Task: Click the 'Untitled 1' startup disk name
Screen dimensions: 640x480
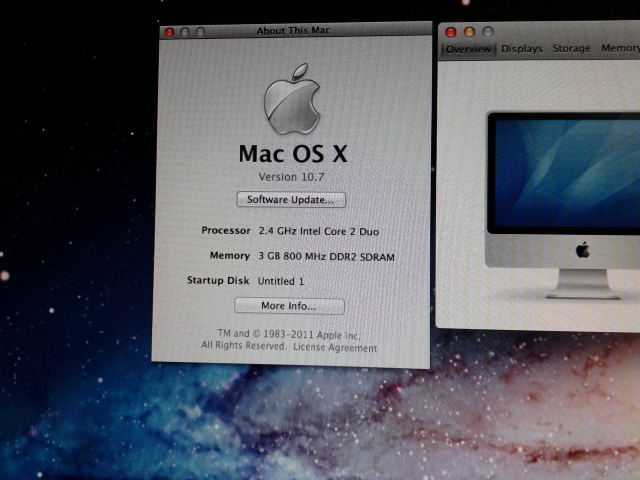Action: (281, 281)
